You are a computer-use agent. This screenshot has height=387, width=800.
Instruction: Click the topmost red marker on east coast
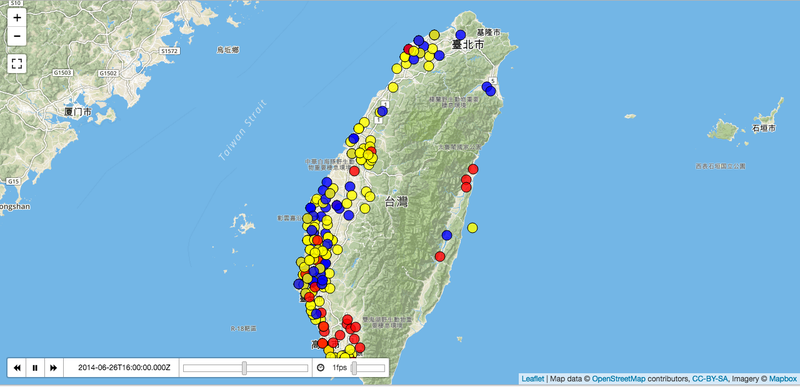pyautogui.click(x=473, y=169)
